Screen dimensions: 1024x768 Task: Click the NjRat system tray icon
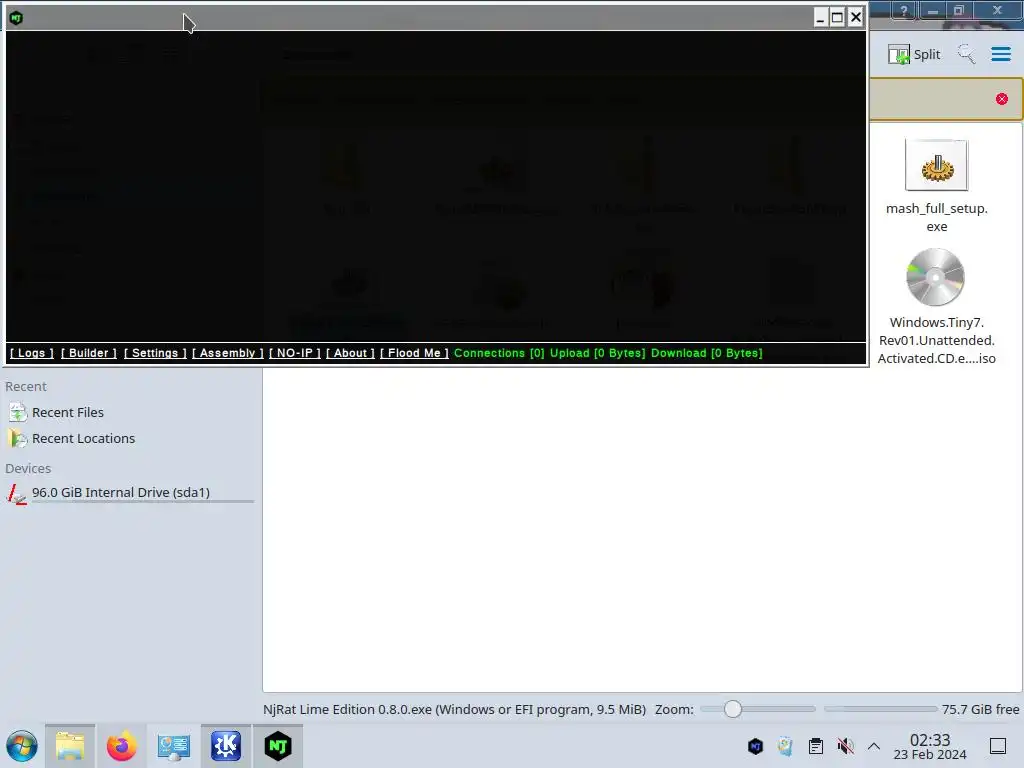click(x=755, y=746)
